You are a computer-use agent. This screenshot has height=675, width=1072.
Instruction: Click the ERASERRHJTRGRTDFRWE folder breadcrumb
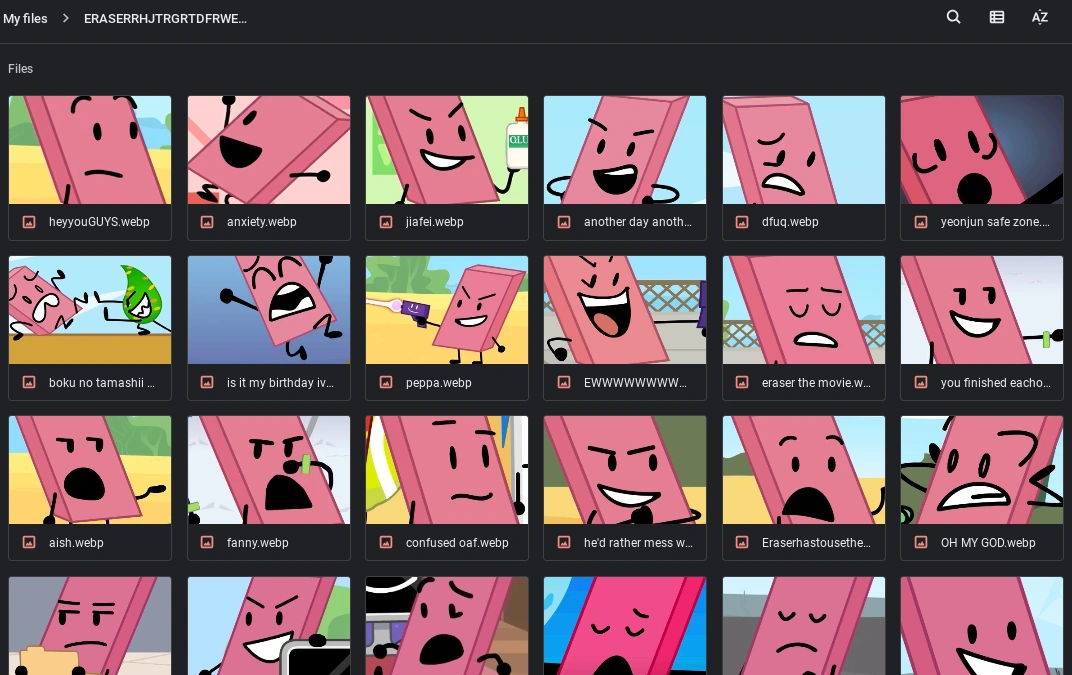tap(165, 18)
